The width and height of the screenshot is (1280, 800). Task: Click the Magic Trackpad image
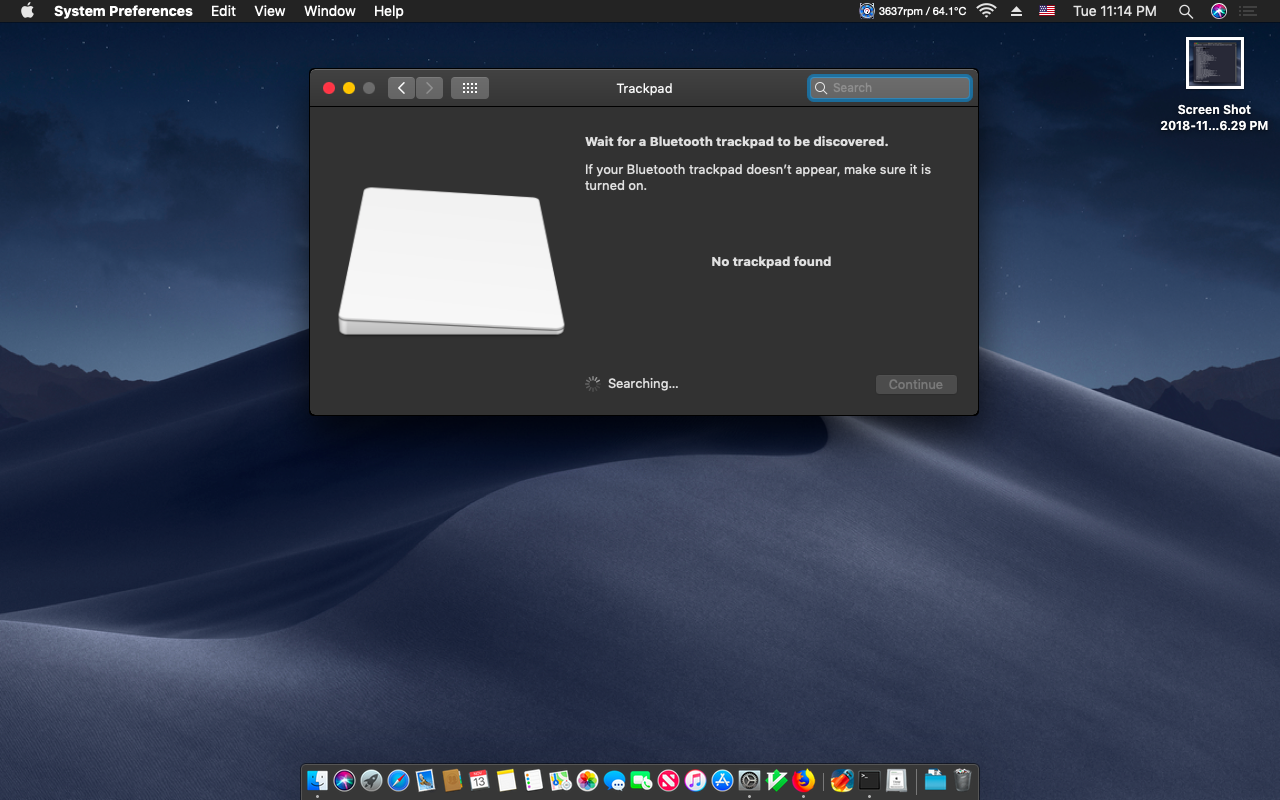[452, 261]
